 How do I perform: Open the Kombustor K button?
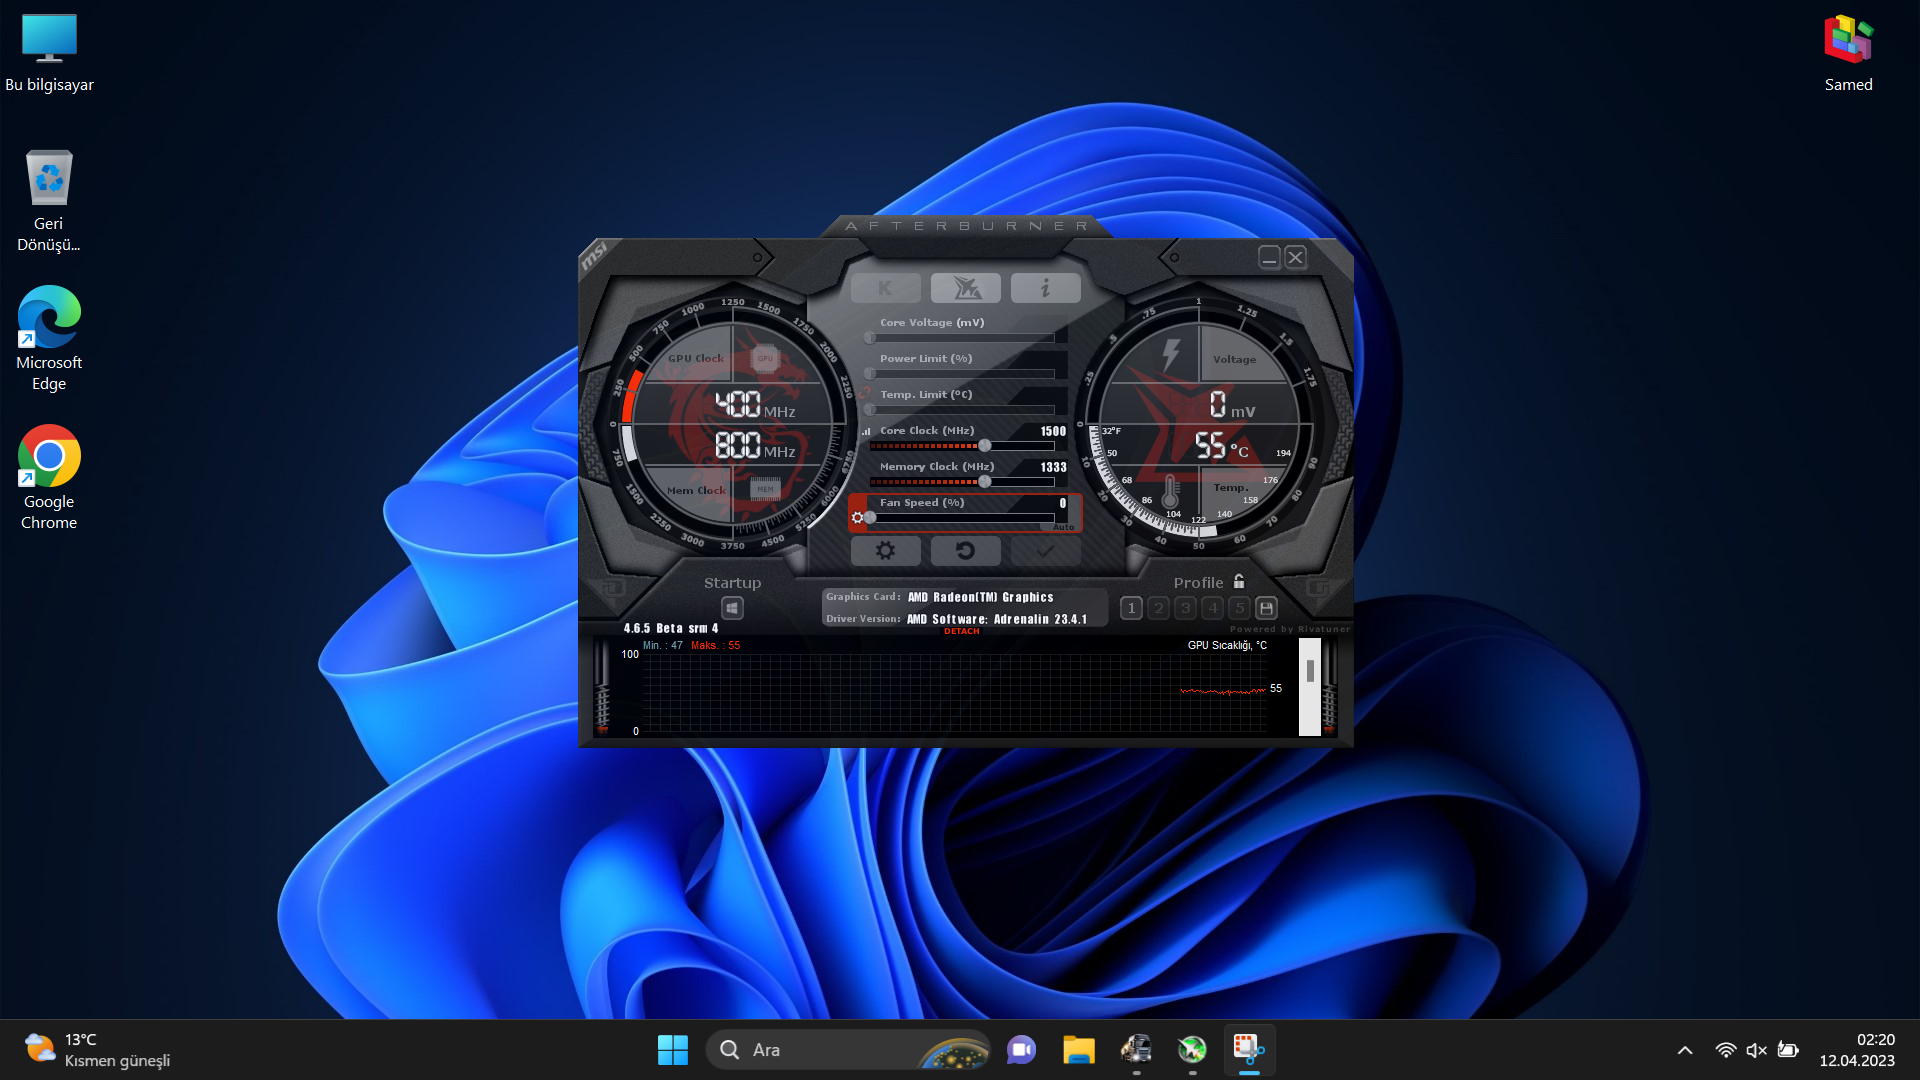point(885,288)
